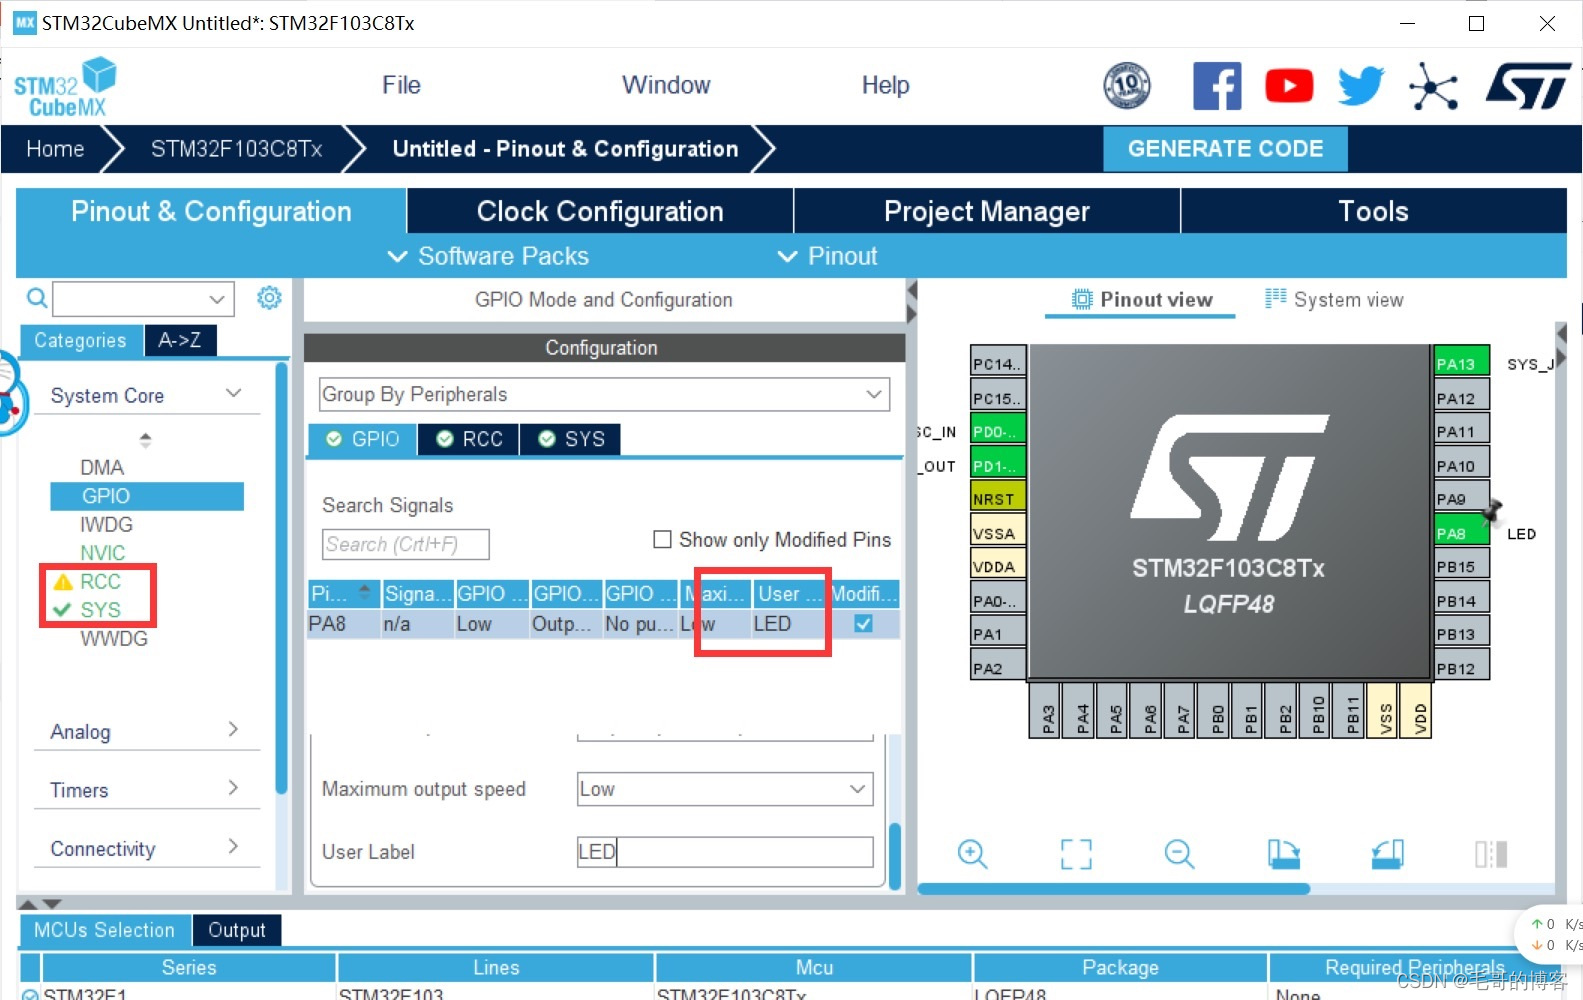Select pin NRST on the chip
1583x1000 pixels.
pyautogui.click(x=998, y=498)
